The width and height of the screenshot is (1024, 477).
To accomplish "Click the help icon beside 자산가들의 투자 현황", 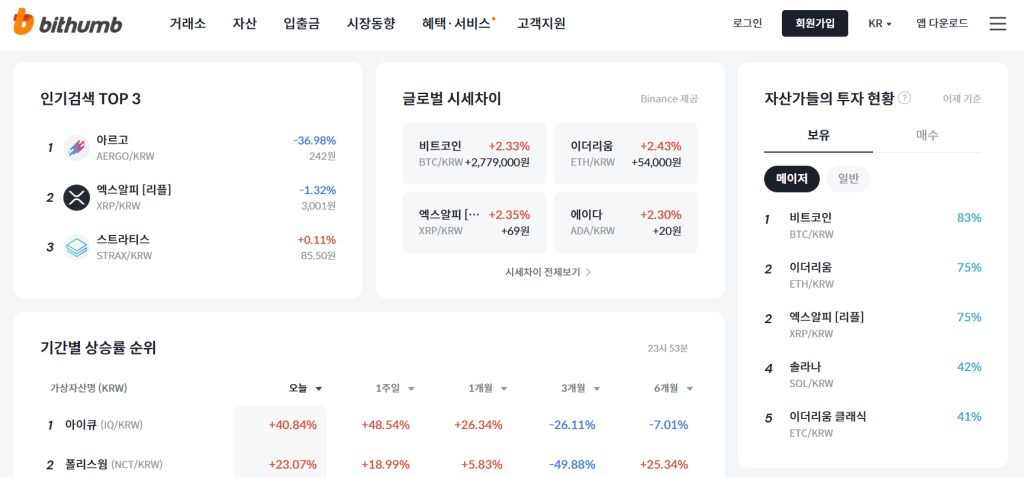I will tap(904, 98).
